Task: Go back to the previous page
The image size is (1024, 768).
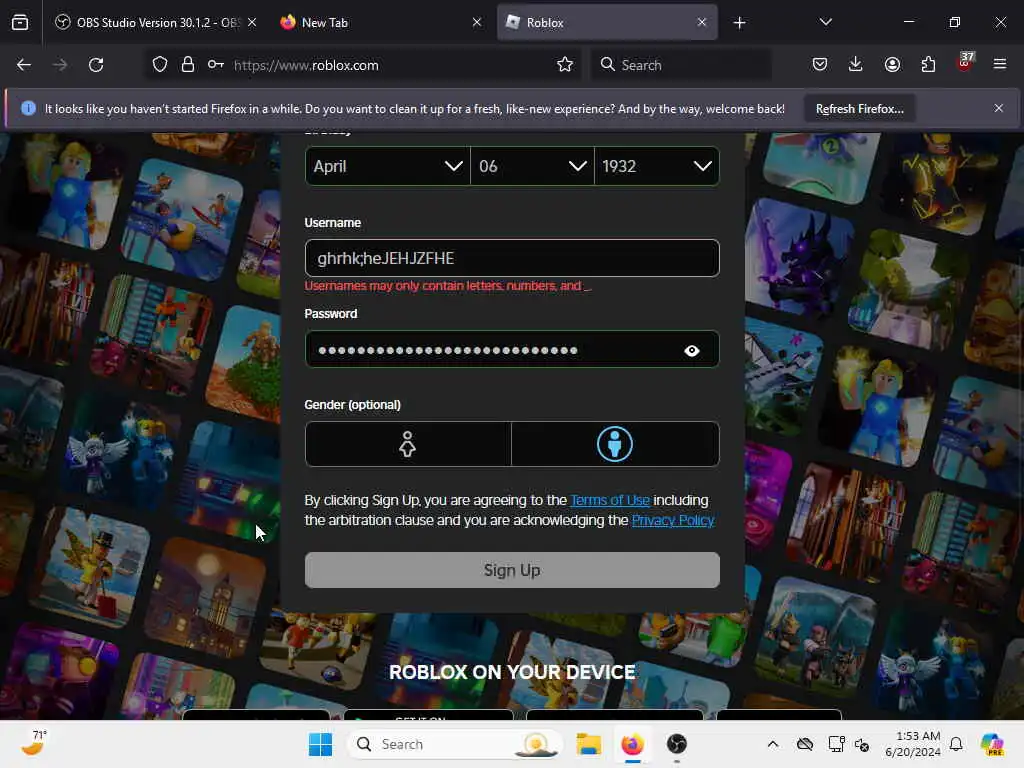Action: click(24, 65)
